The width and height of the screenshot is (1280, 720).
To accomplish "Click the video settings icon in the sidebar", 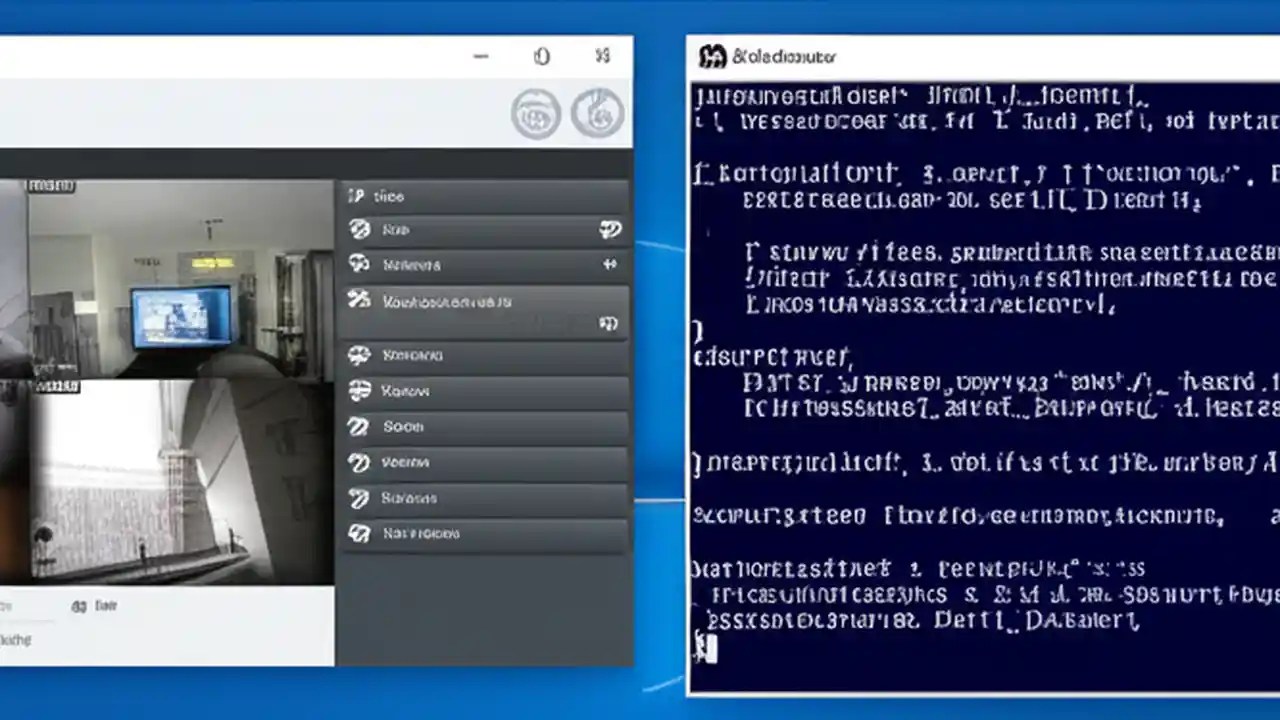I will (x=360, y=462).
